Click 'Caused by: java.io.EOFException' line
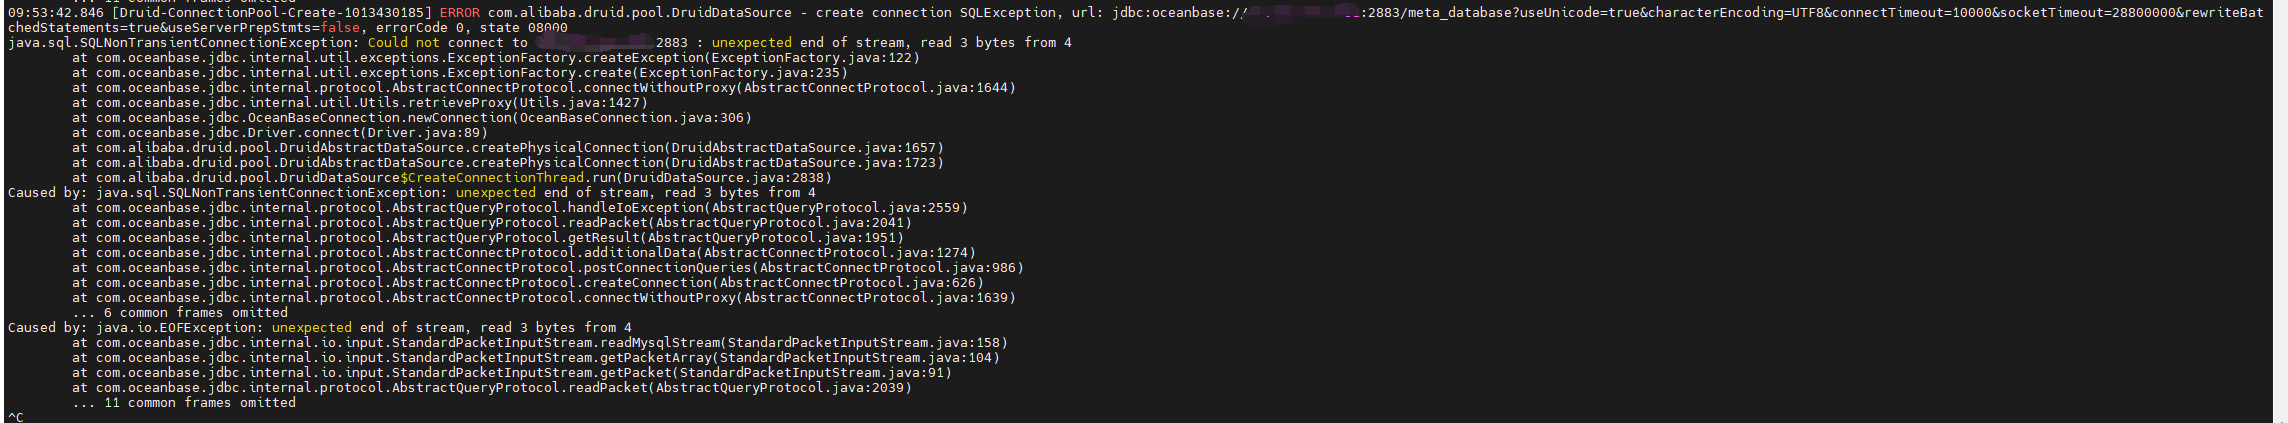This screenshot has height=423, width=2288. tap(320, 328)
